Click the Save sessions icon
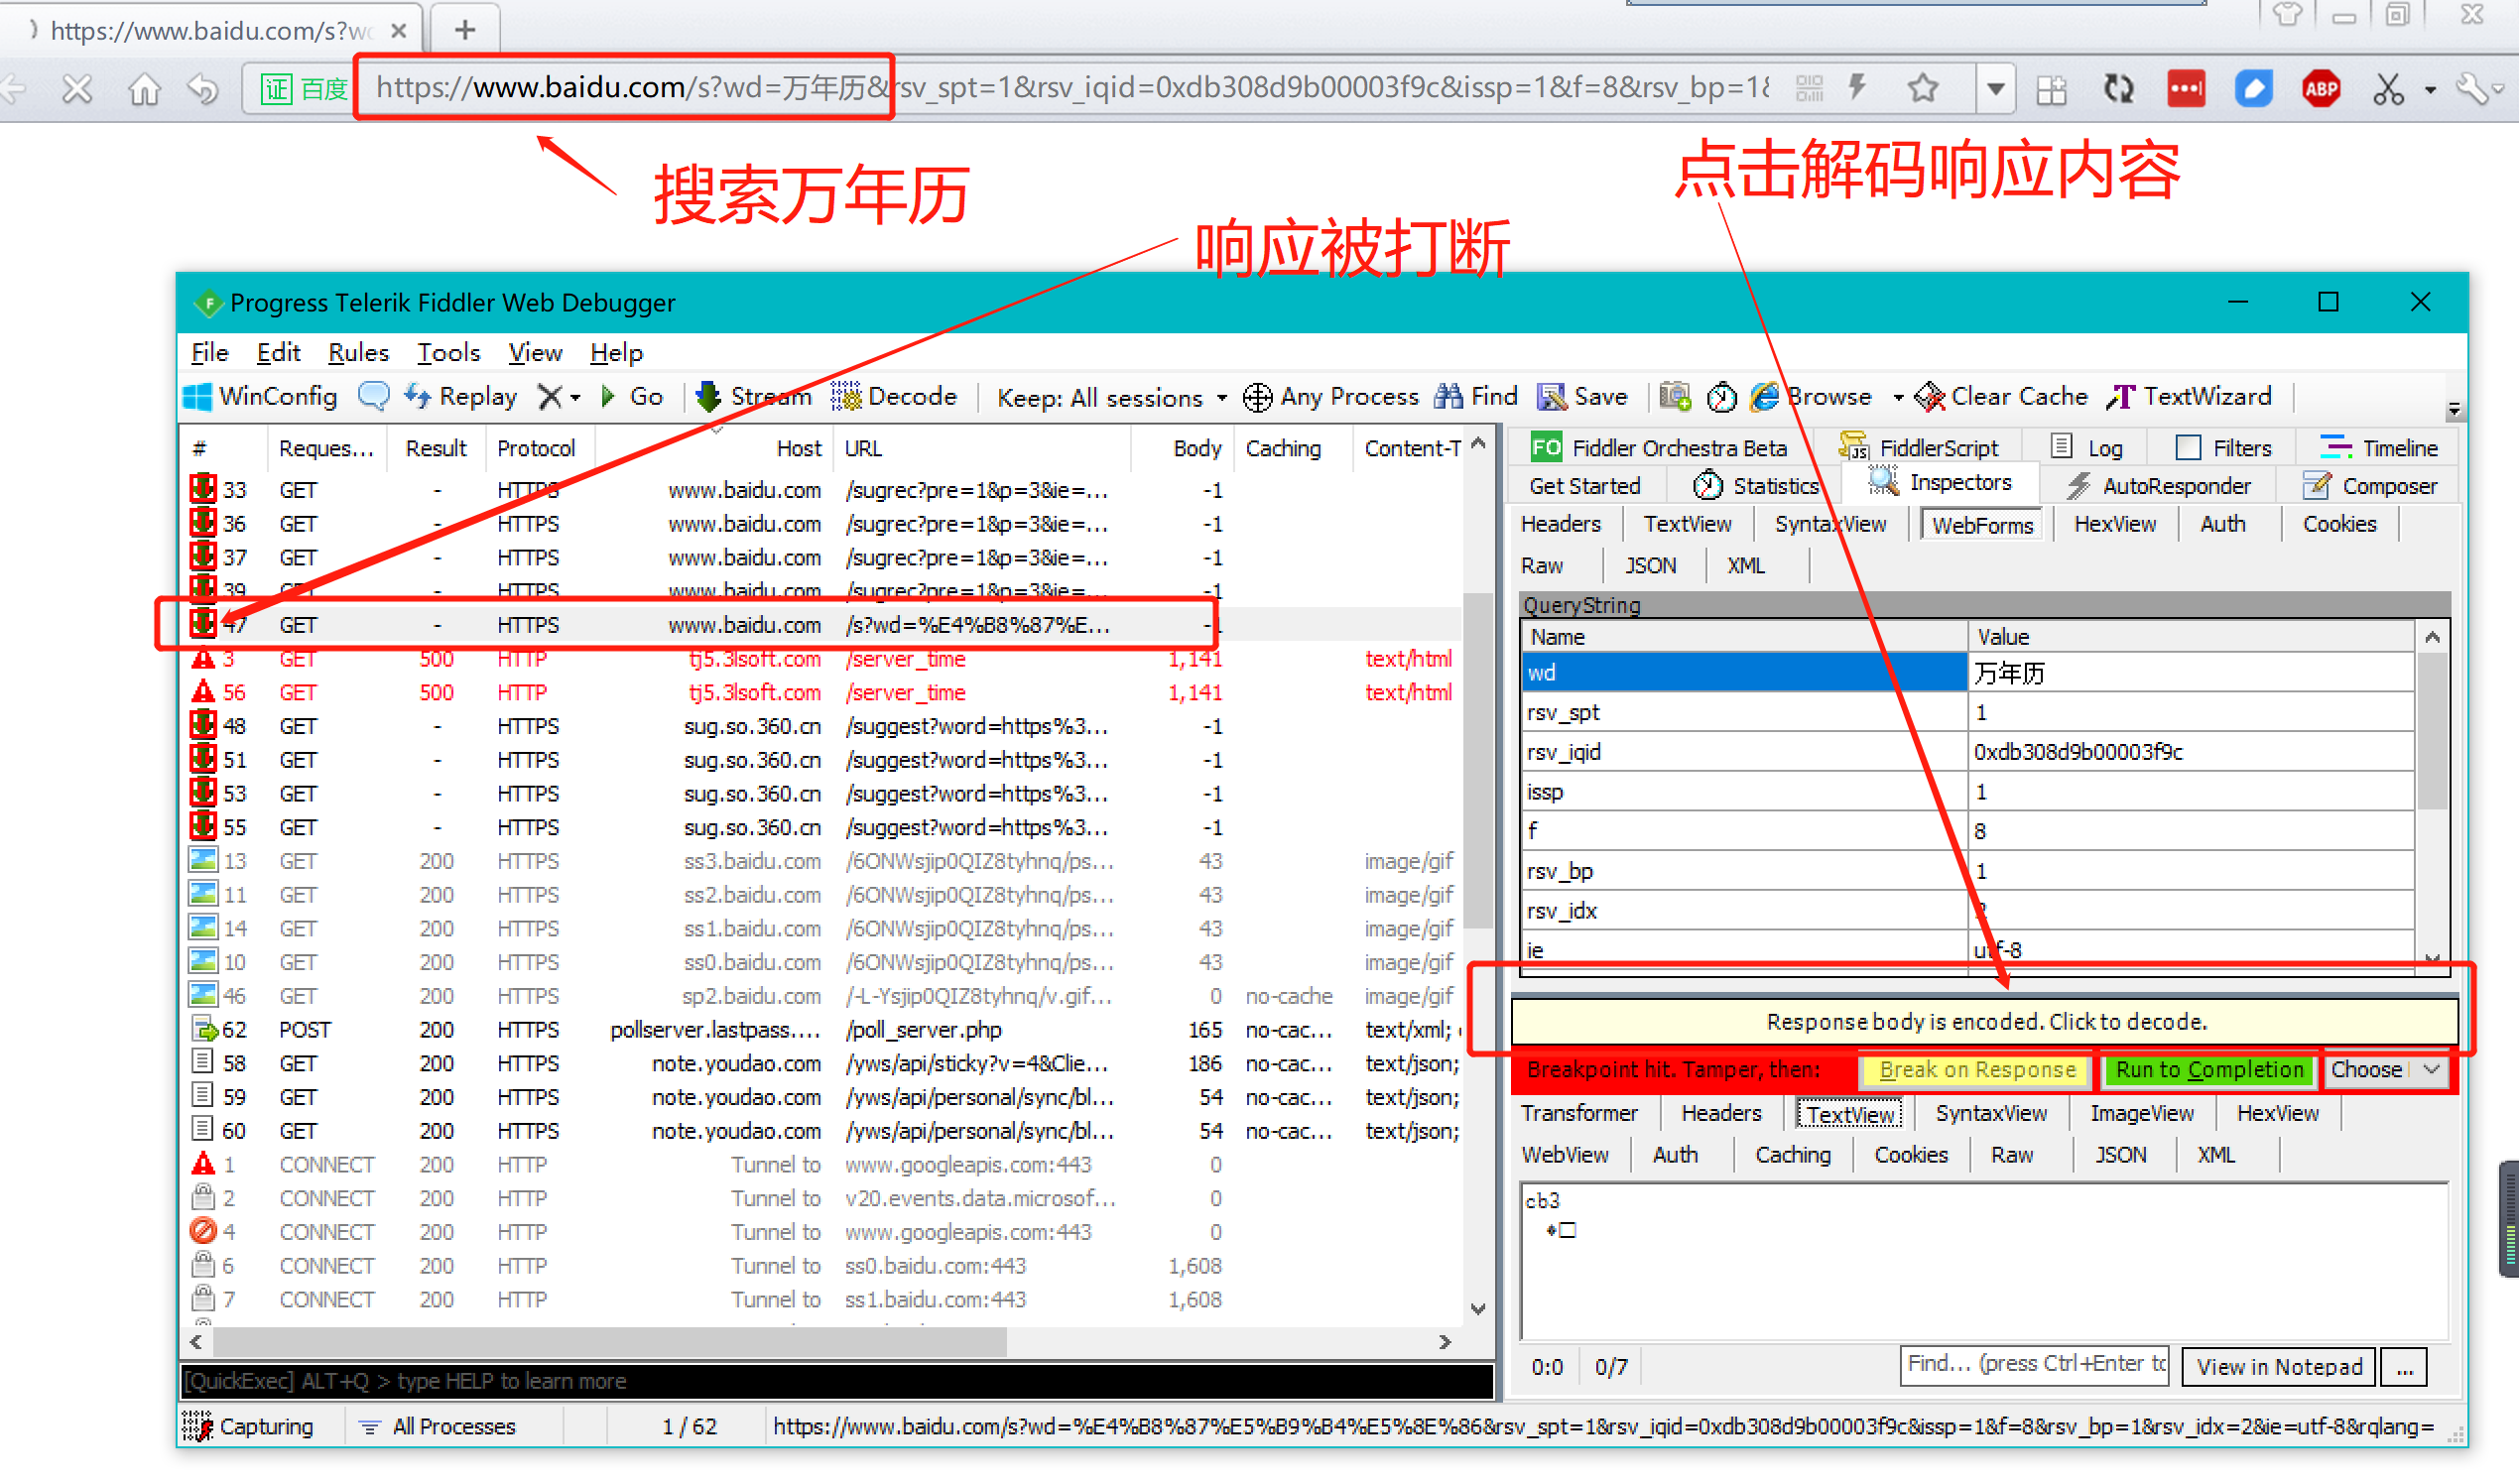The width and height of the screenshot is (2519, 1484). point(1551,397)
